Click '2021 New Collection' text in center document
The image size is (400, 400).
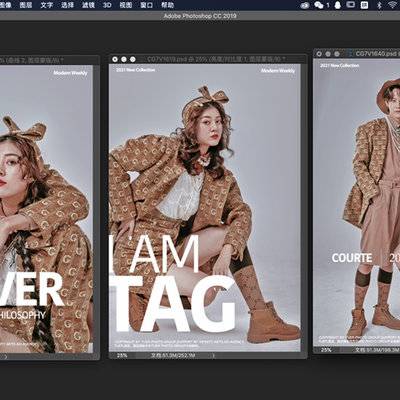(136, 70)
